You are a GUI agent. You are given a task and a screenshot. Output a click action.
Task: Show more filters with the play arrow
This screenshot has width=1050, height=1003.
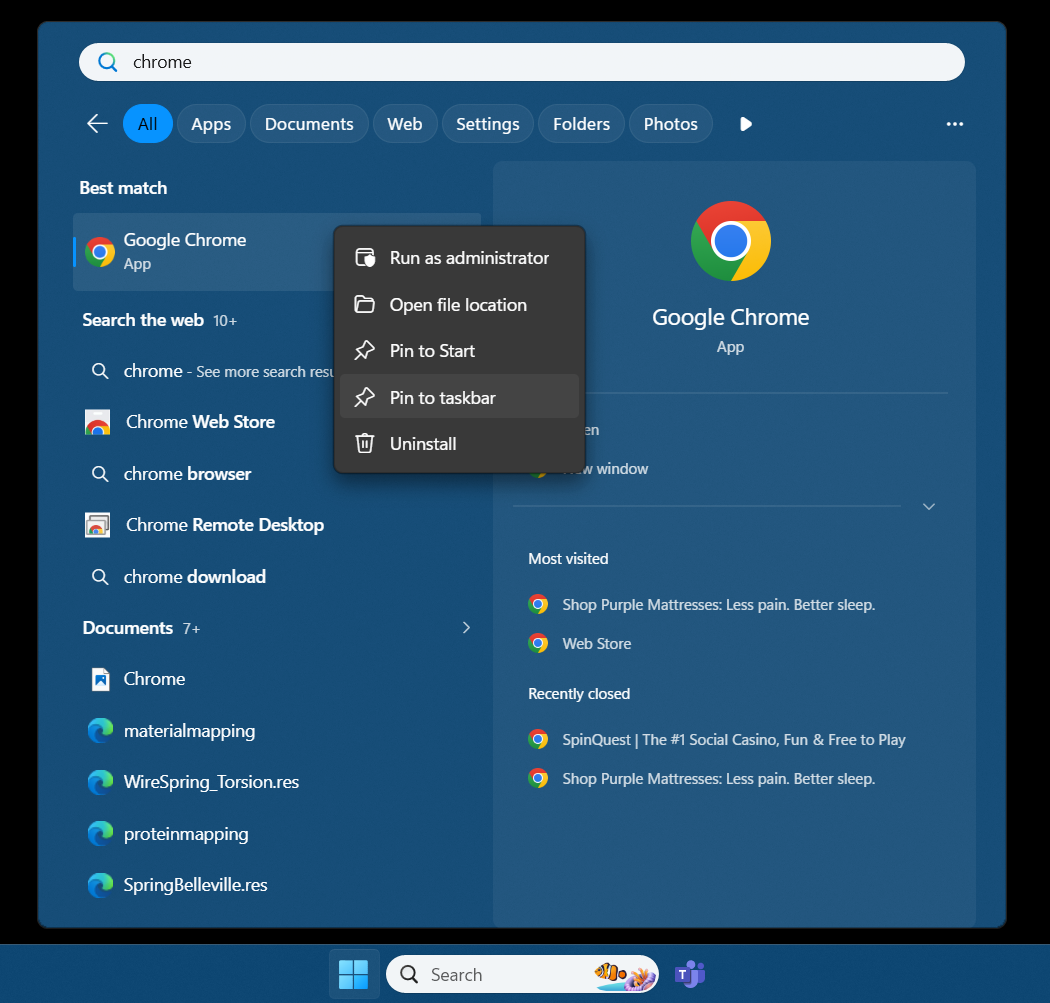(745, 124)
